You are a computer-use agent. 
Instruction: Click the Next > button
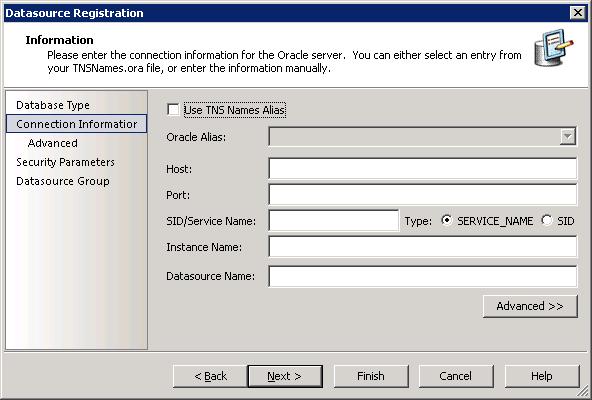coord(285,376)
